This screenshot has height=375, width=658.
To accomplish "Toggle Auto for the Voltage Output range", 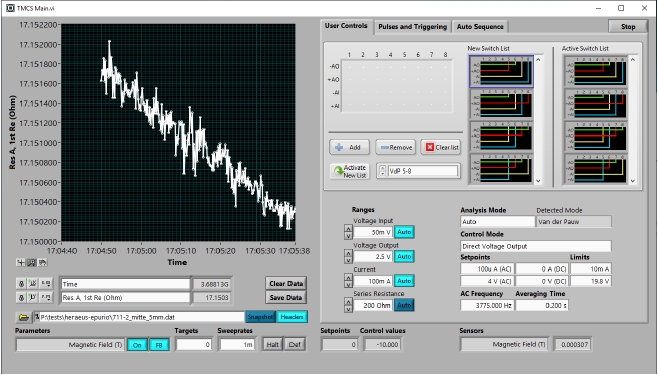I will coord(404,256).
